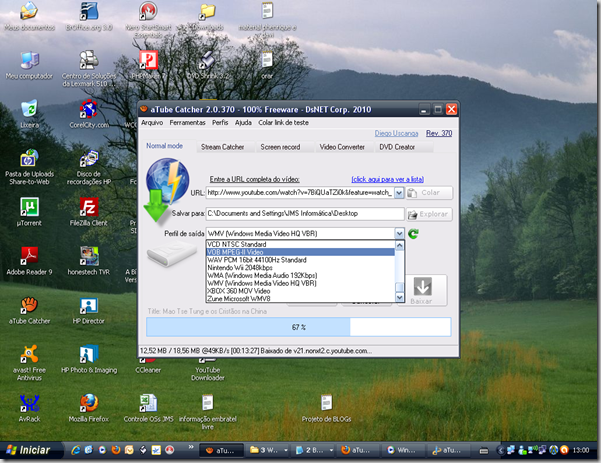
Task: Launch FileZilla Client desktop shortcut
Action: tap(89, 212)
